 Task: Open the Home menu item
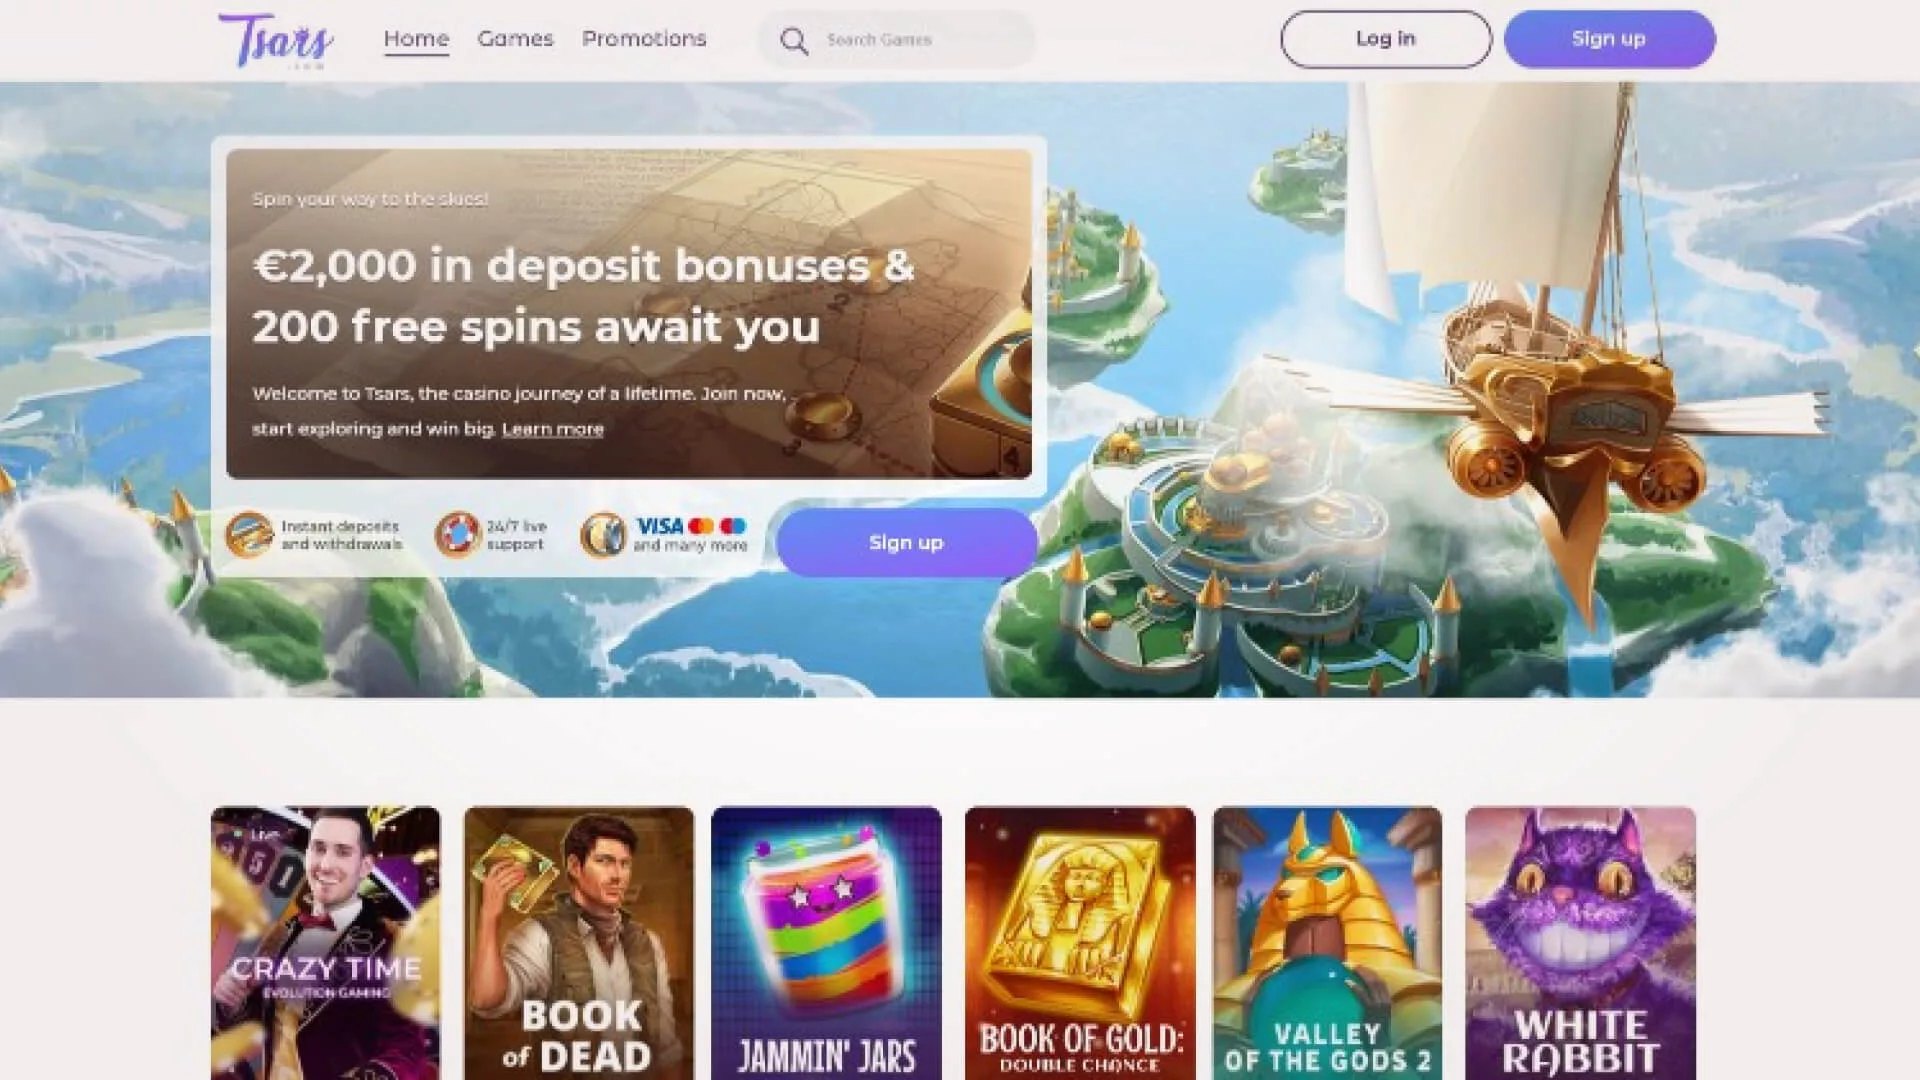pyautogui.click(x=416, y=39)
